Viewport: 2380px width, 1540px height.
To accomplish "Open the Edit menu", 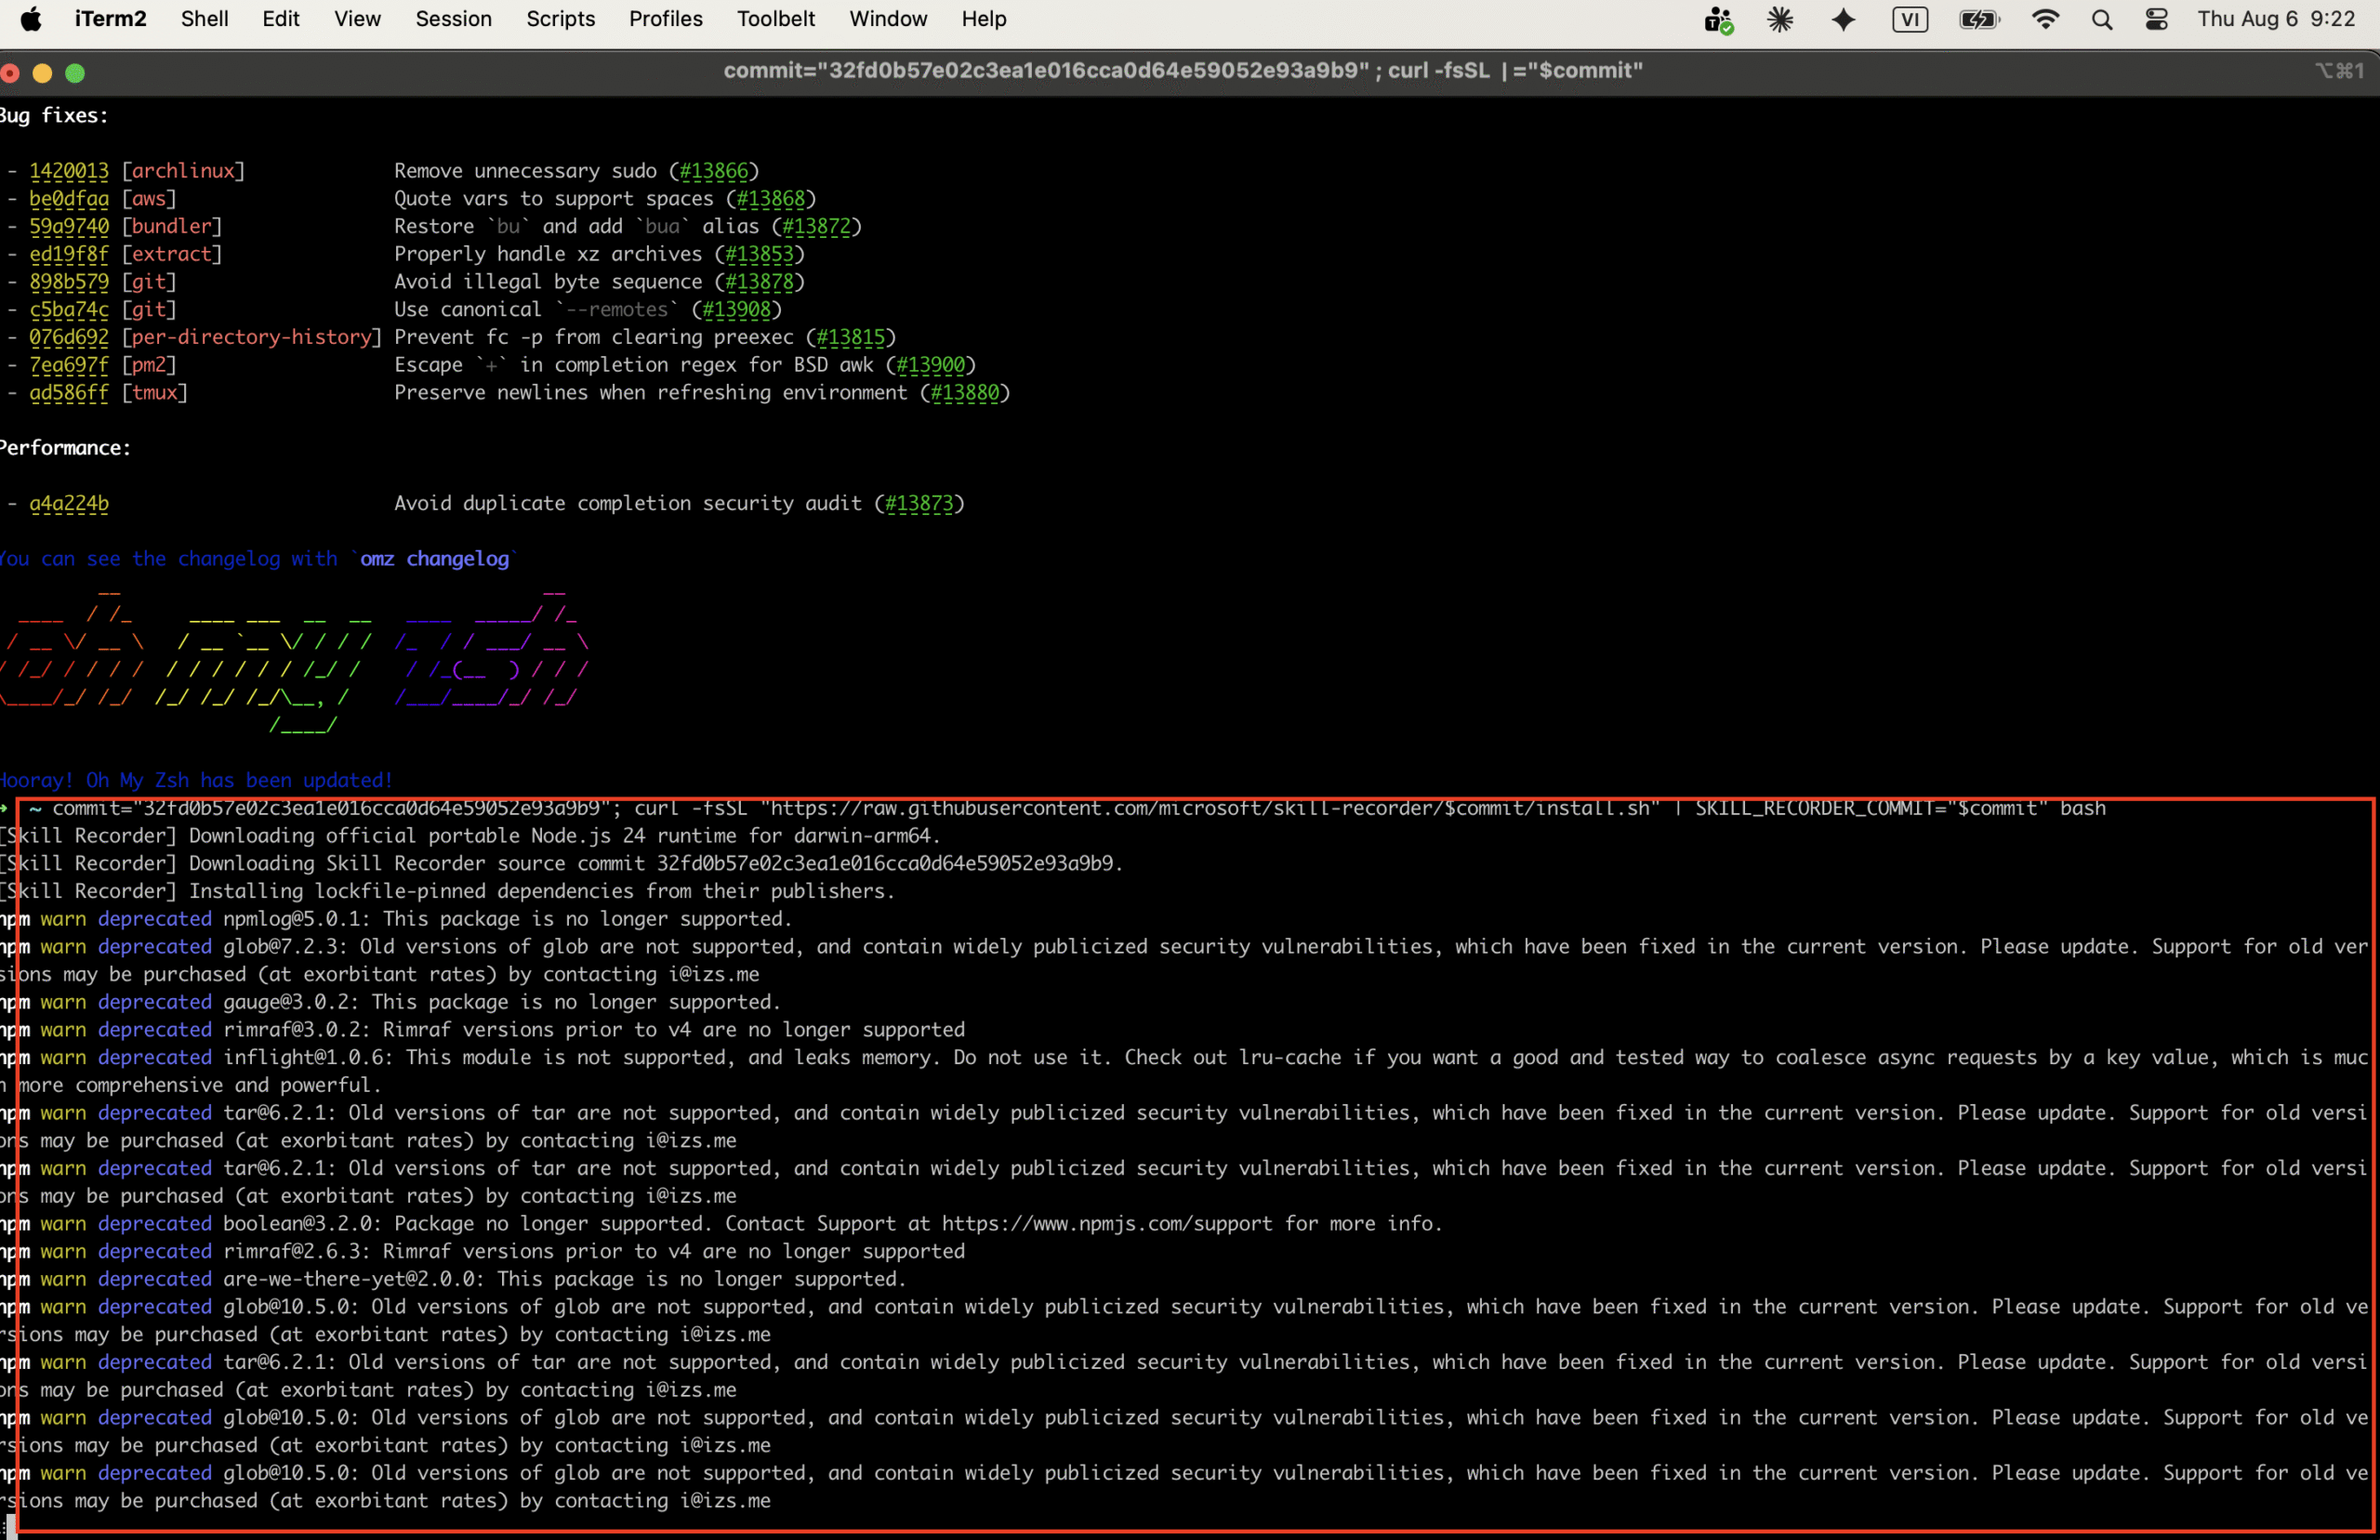I will pyautogui.click(x=281, y=19).
